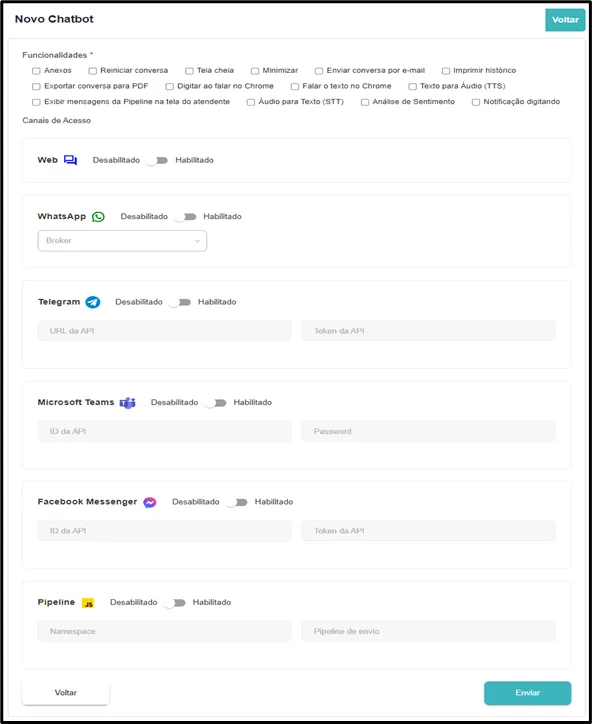Focus the Telegram URL da API field
Viewport: 592px width, 724px height.
(164, 331)
